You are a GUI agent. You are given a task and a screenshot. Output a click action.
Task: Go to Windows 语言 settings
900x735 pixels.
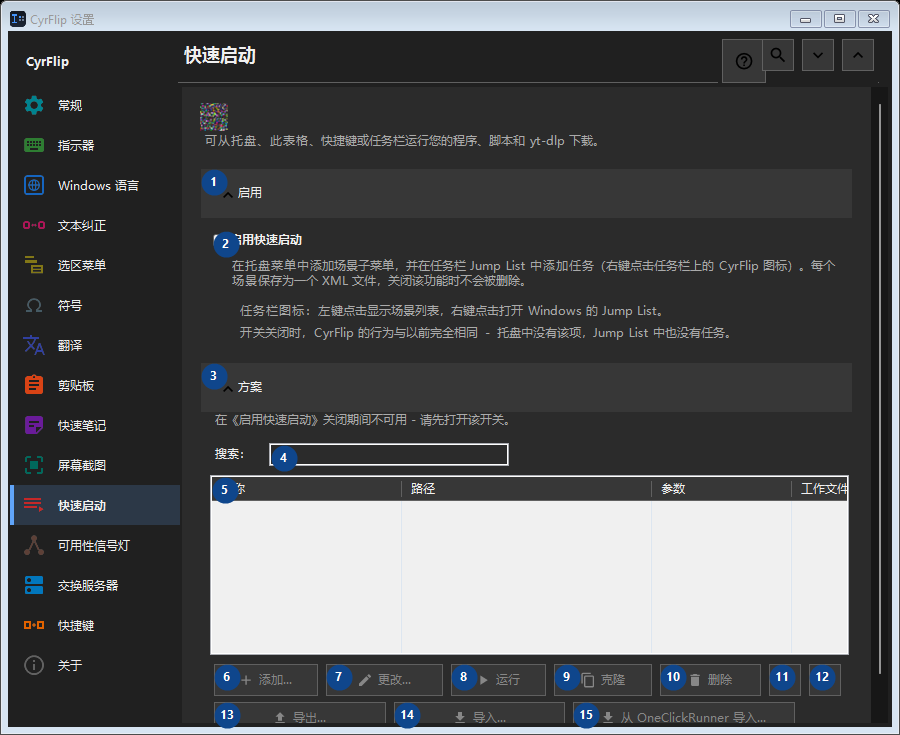(95, 186)
